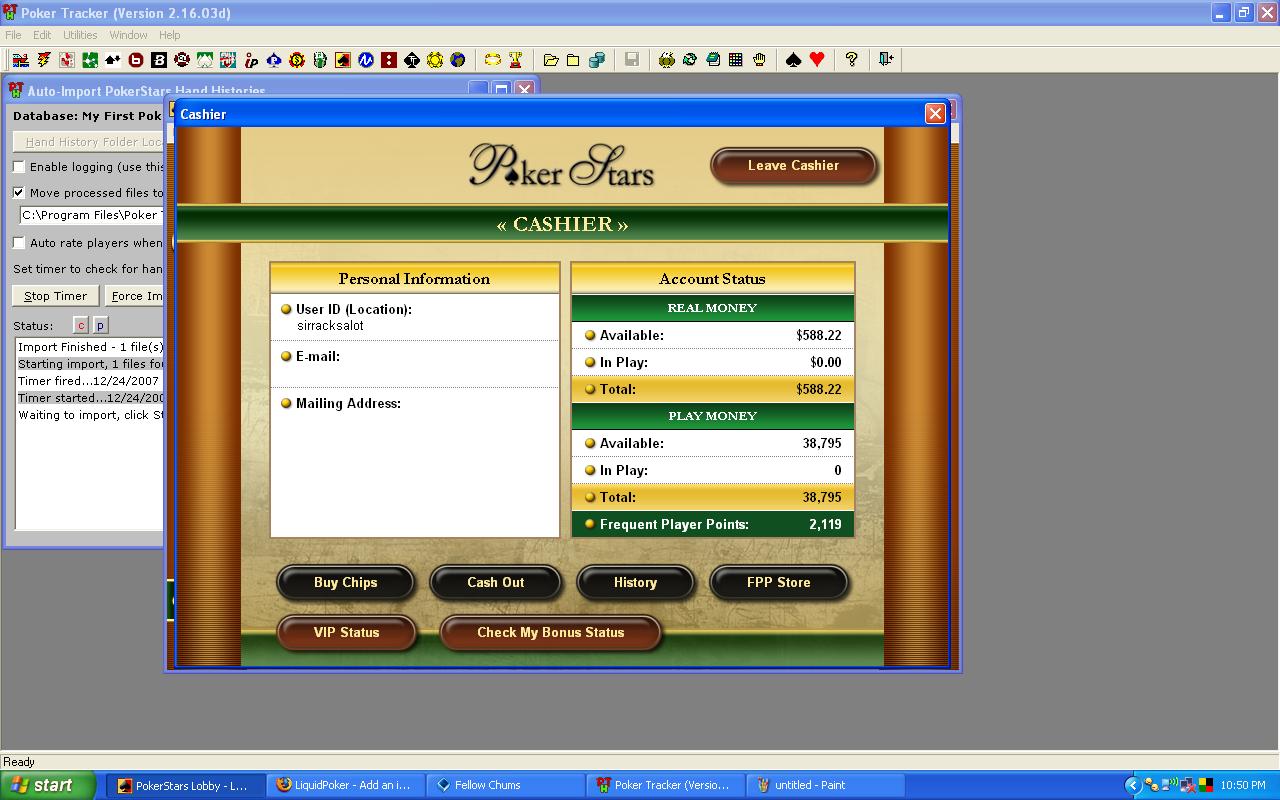Click 'Import Finished - 1 file(s)' status line
1280x800 pixels.
[90, 347]
